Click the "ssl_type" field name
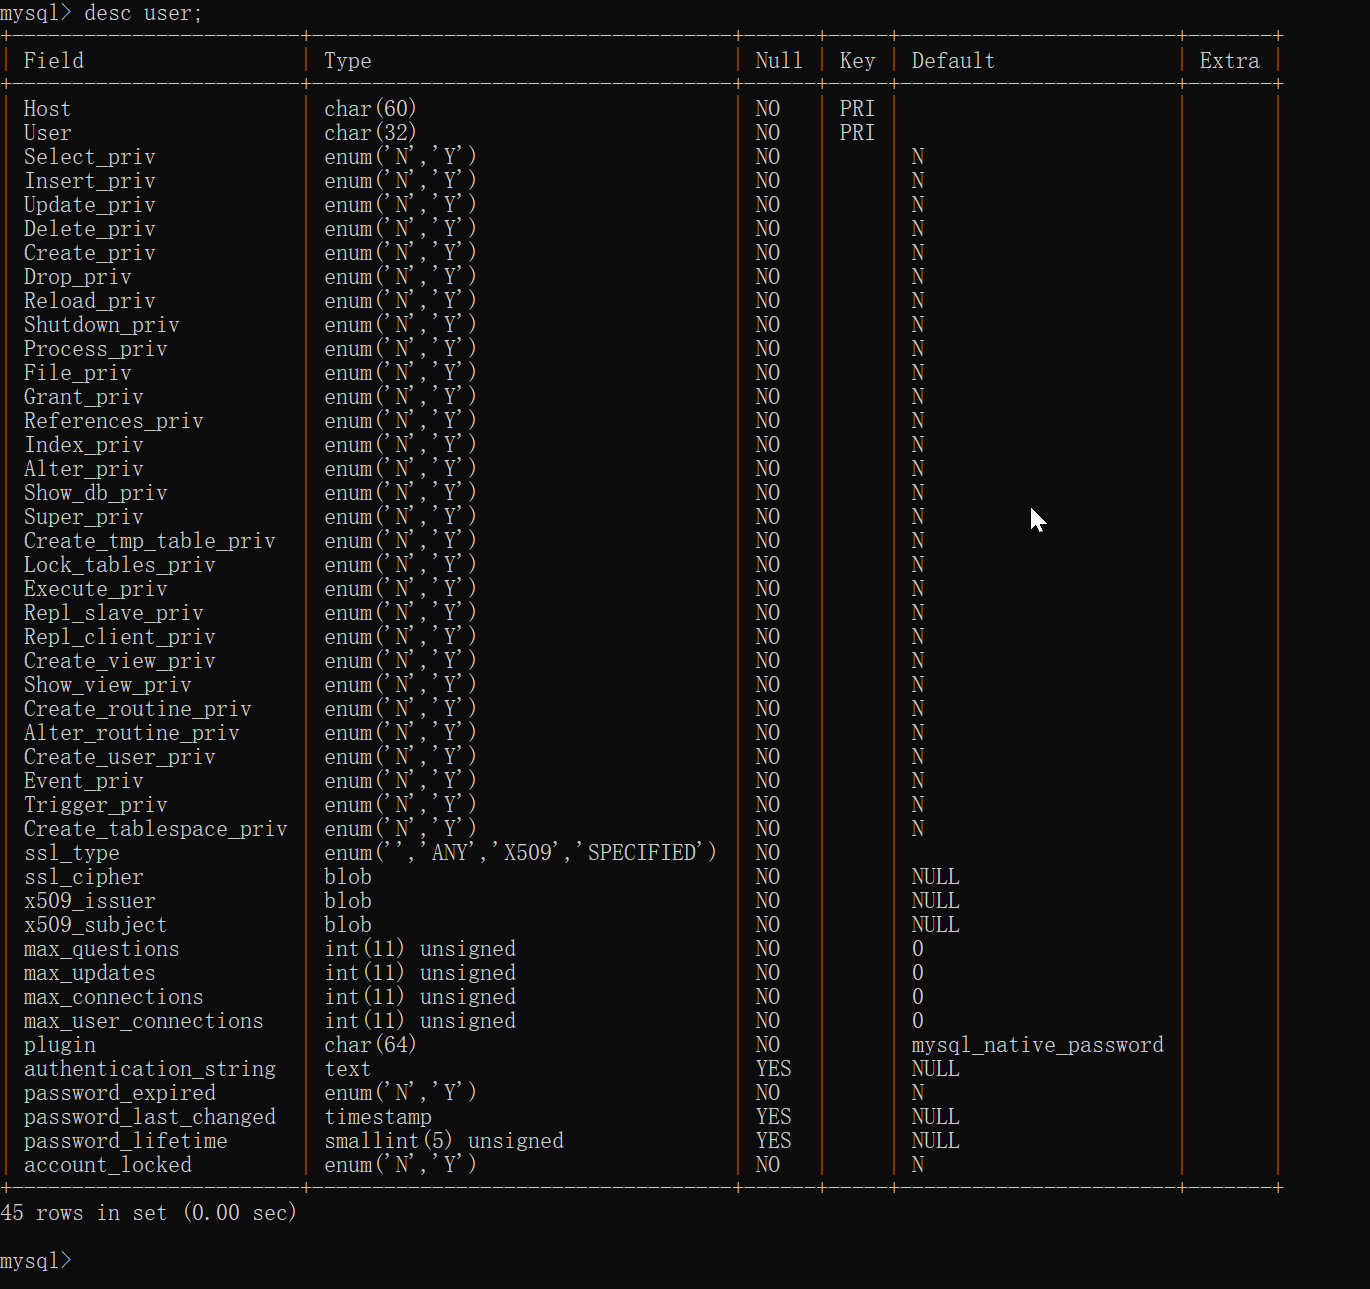 click(x=72, y=853)
